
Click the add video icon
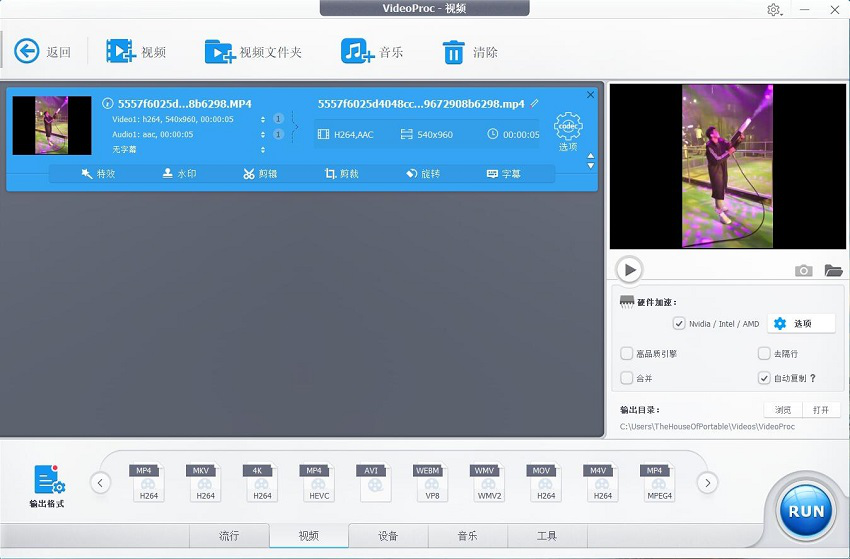point(120,51)
